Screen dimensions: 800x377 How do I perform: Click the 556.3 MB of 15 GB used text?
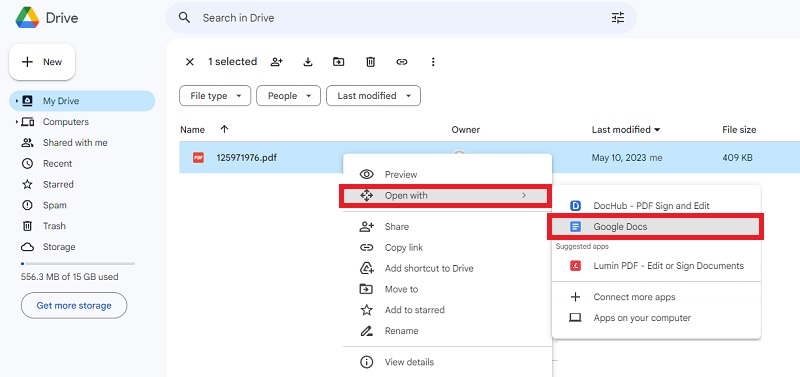click(69, 277)
